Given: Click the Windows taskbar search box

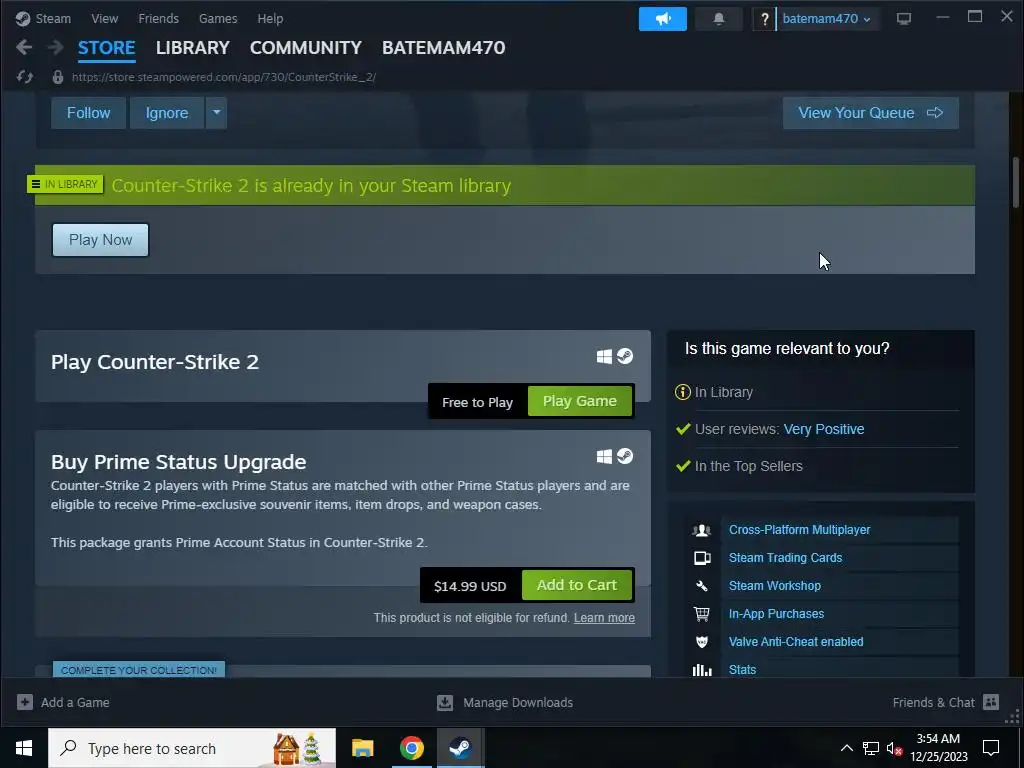Looking at the screenshot, I should tap(192, 748).
